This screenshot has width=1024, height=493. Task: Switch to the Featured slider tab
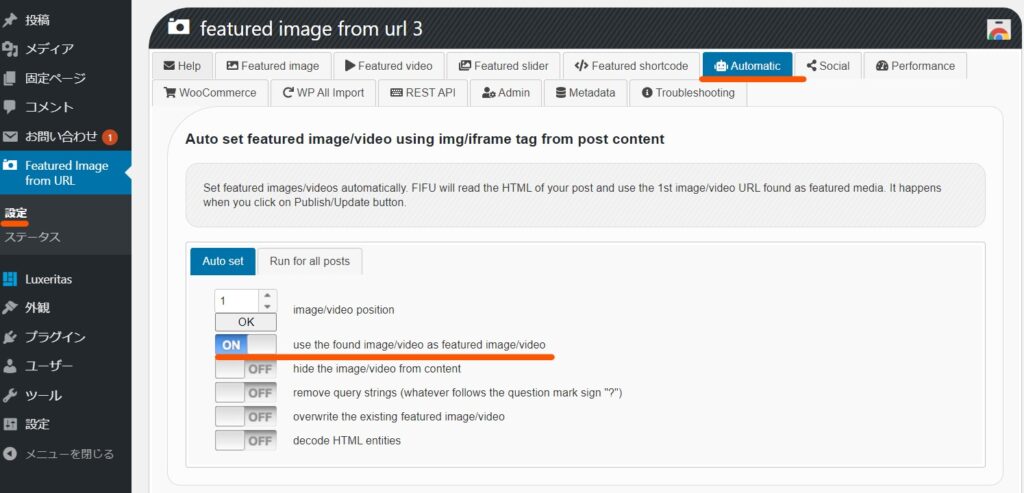click(504, 66)
